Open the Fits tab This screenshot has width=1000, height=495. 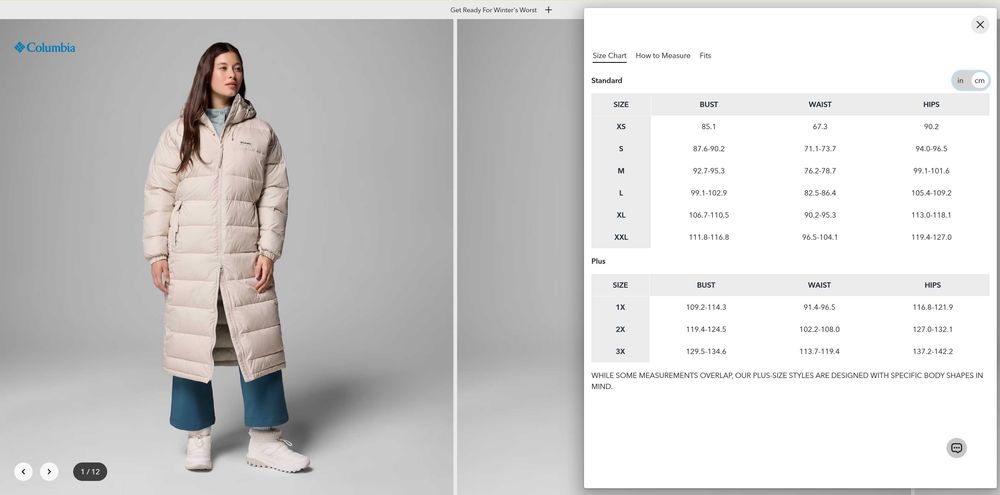pos(705,55)
